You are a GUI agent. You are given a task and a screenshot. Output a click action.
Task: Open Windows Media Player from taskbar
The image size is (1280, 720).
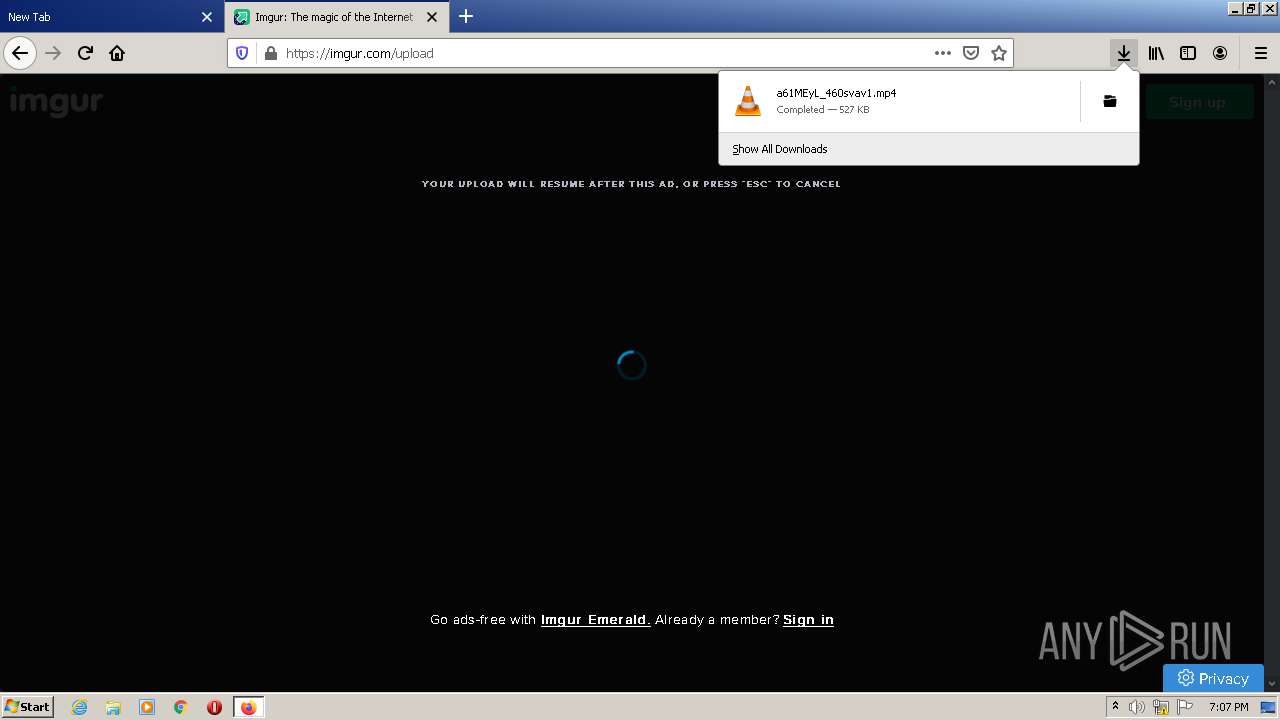147,707
